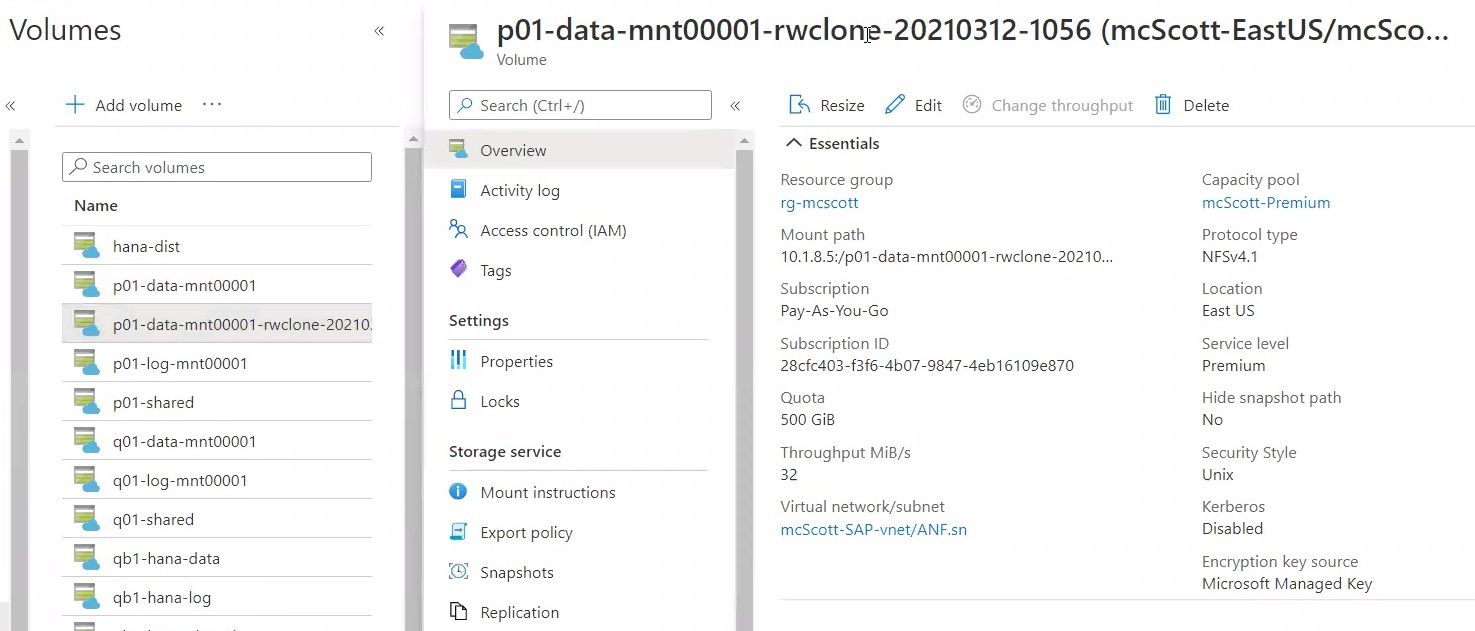
Task: Open Access control (IAM) icon
Action: [459, 230]
